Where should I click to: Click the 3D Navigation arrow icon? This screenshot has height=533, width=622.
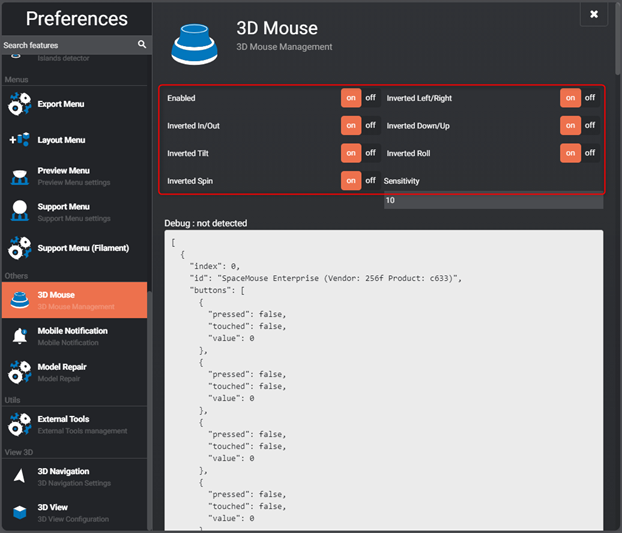(x=19, y=477)
